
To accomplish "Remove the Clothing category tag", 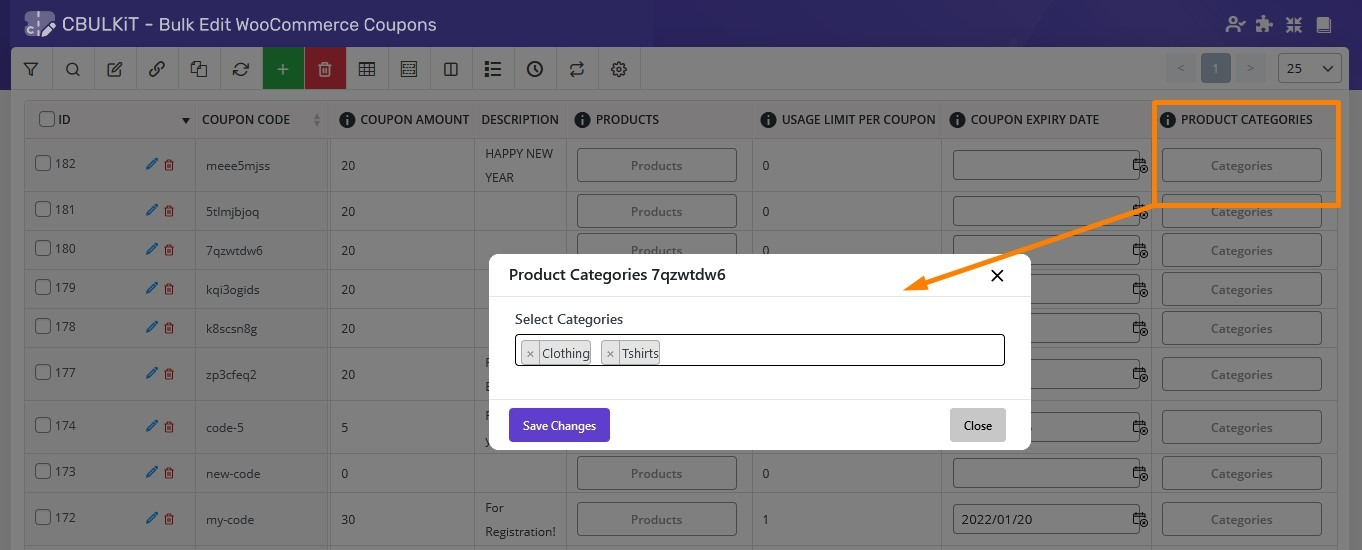I will pos(530,354).
